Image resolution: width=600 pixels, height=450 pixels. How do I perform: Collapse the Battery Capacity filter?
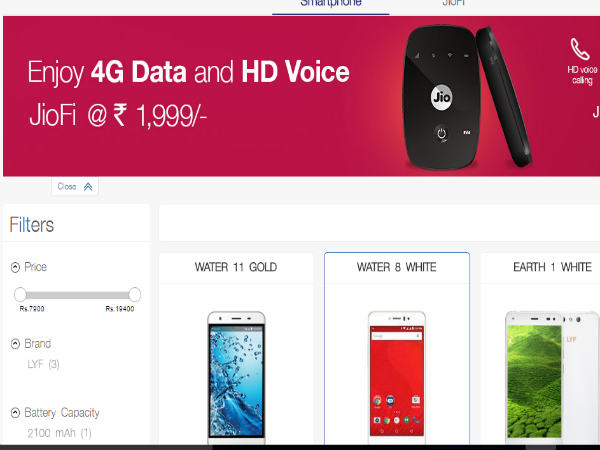15,413
